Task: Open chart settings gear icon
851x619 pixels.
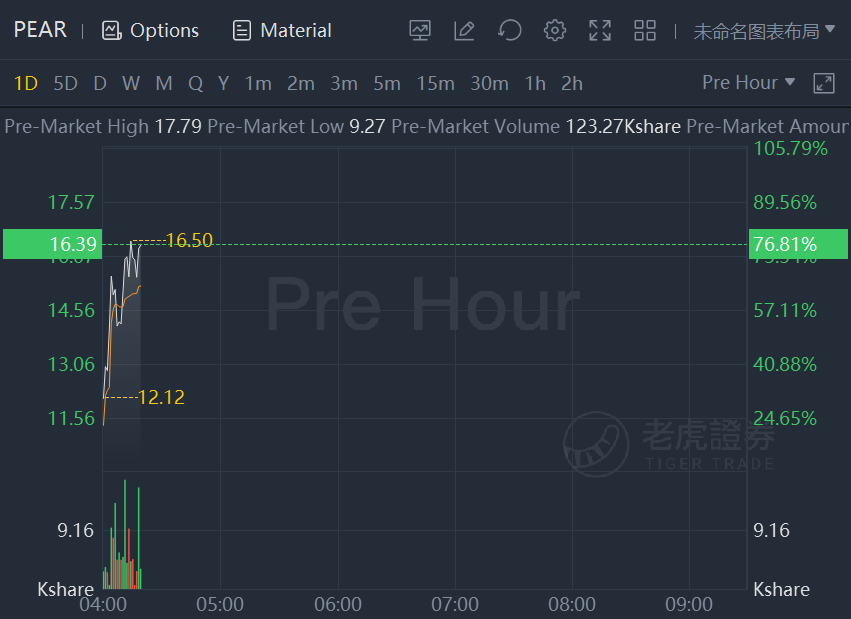Action: pyautogui.click(x=555, y=30)
